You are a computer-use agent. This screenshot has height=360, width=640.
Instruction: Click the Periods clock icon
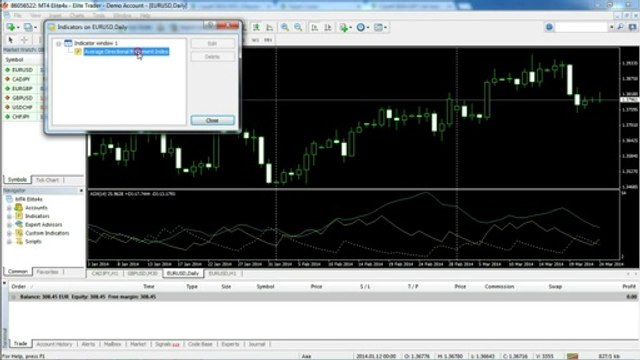click(x=360, y=27)
